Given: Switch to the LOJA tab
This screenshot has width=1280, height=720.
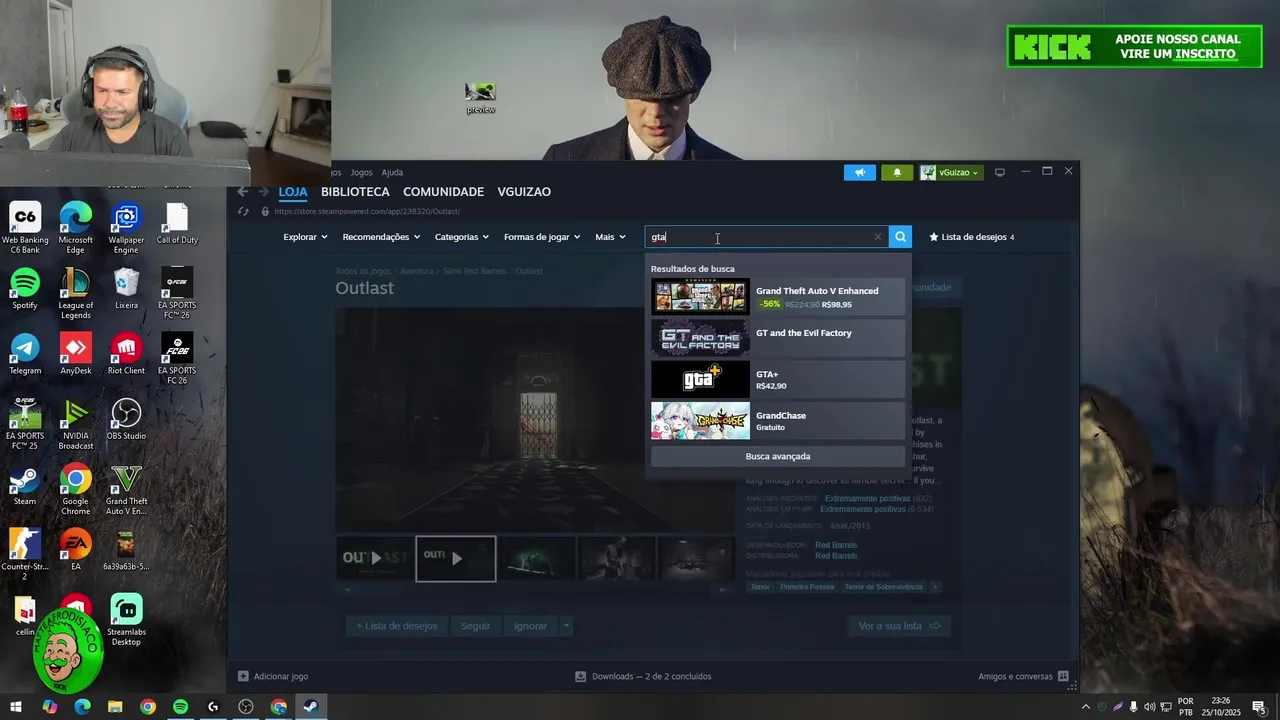Looking at the screenshot, I should click(293, 192).
